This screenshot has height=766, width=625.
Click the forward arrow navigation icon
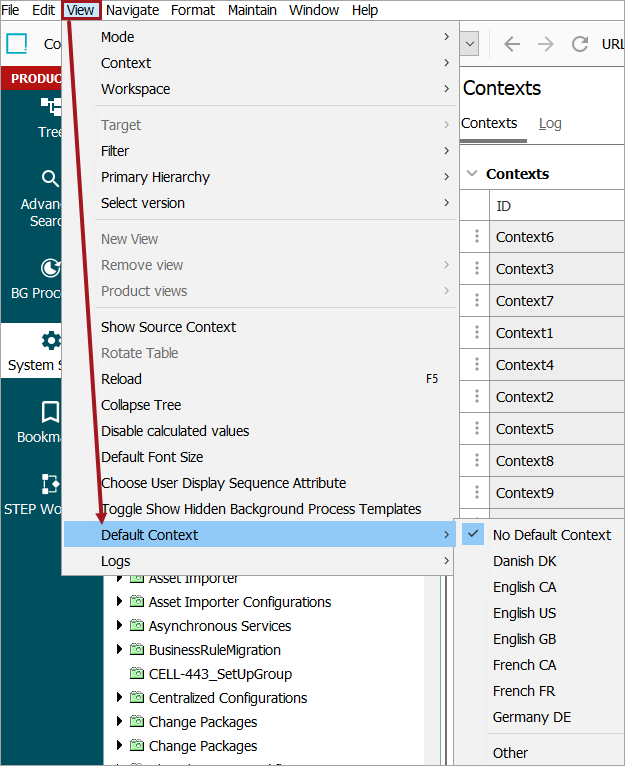tap(545, 44)
